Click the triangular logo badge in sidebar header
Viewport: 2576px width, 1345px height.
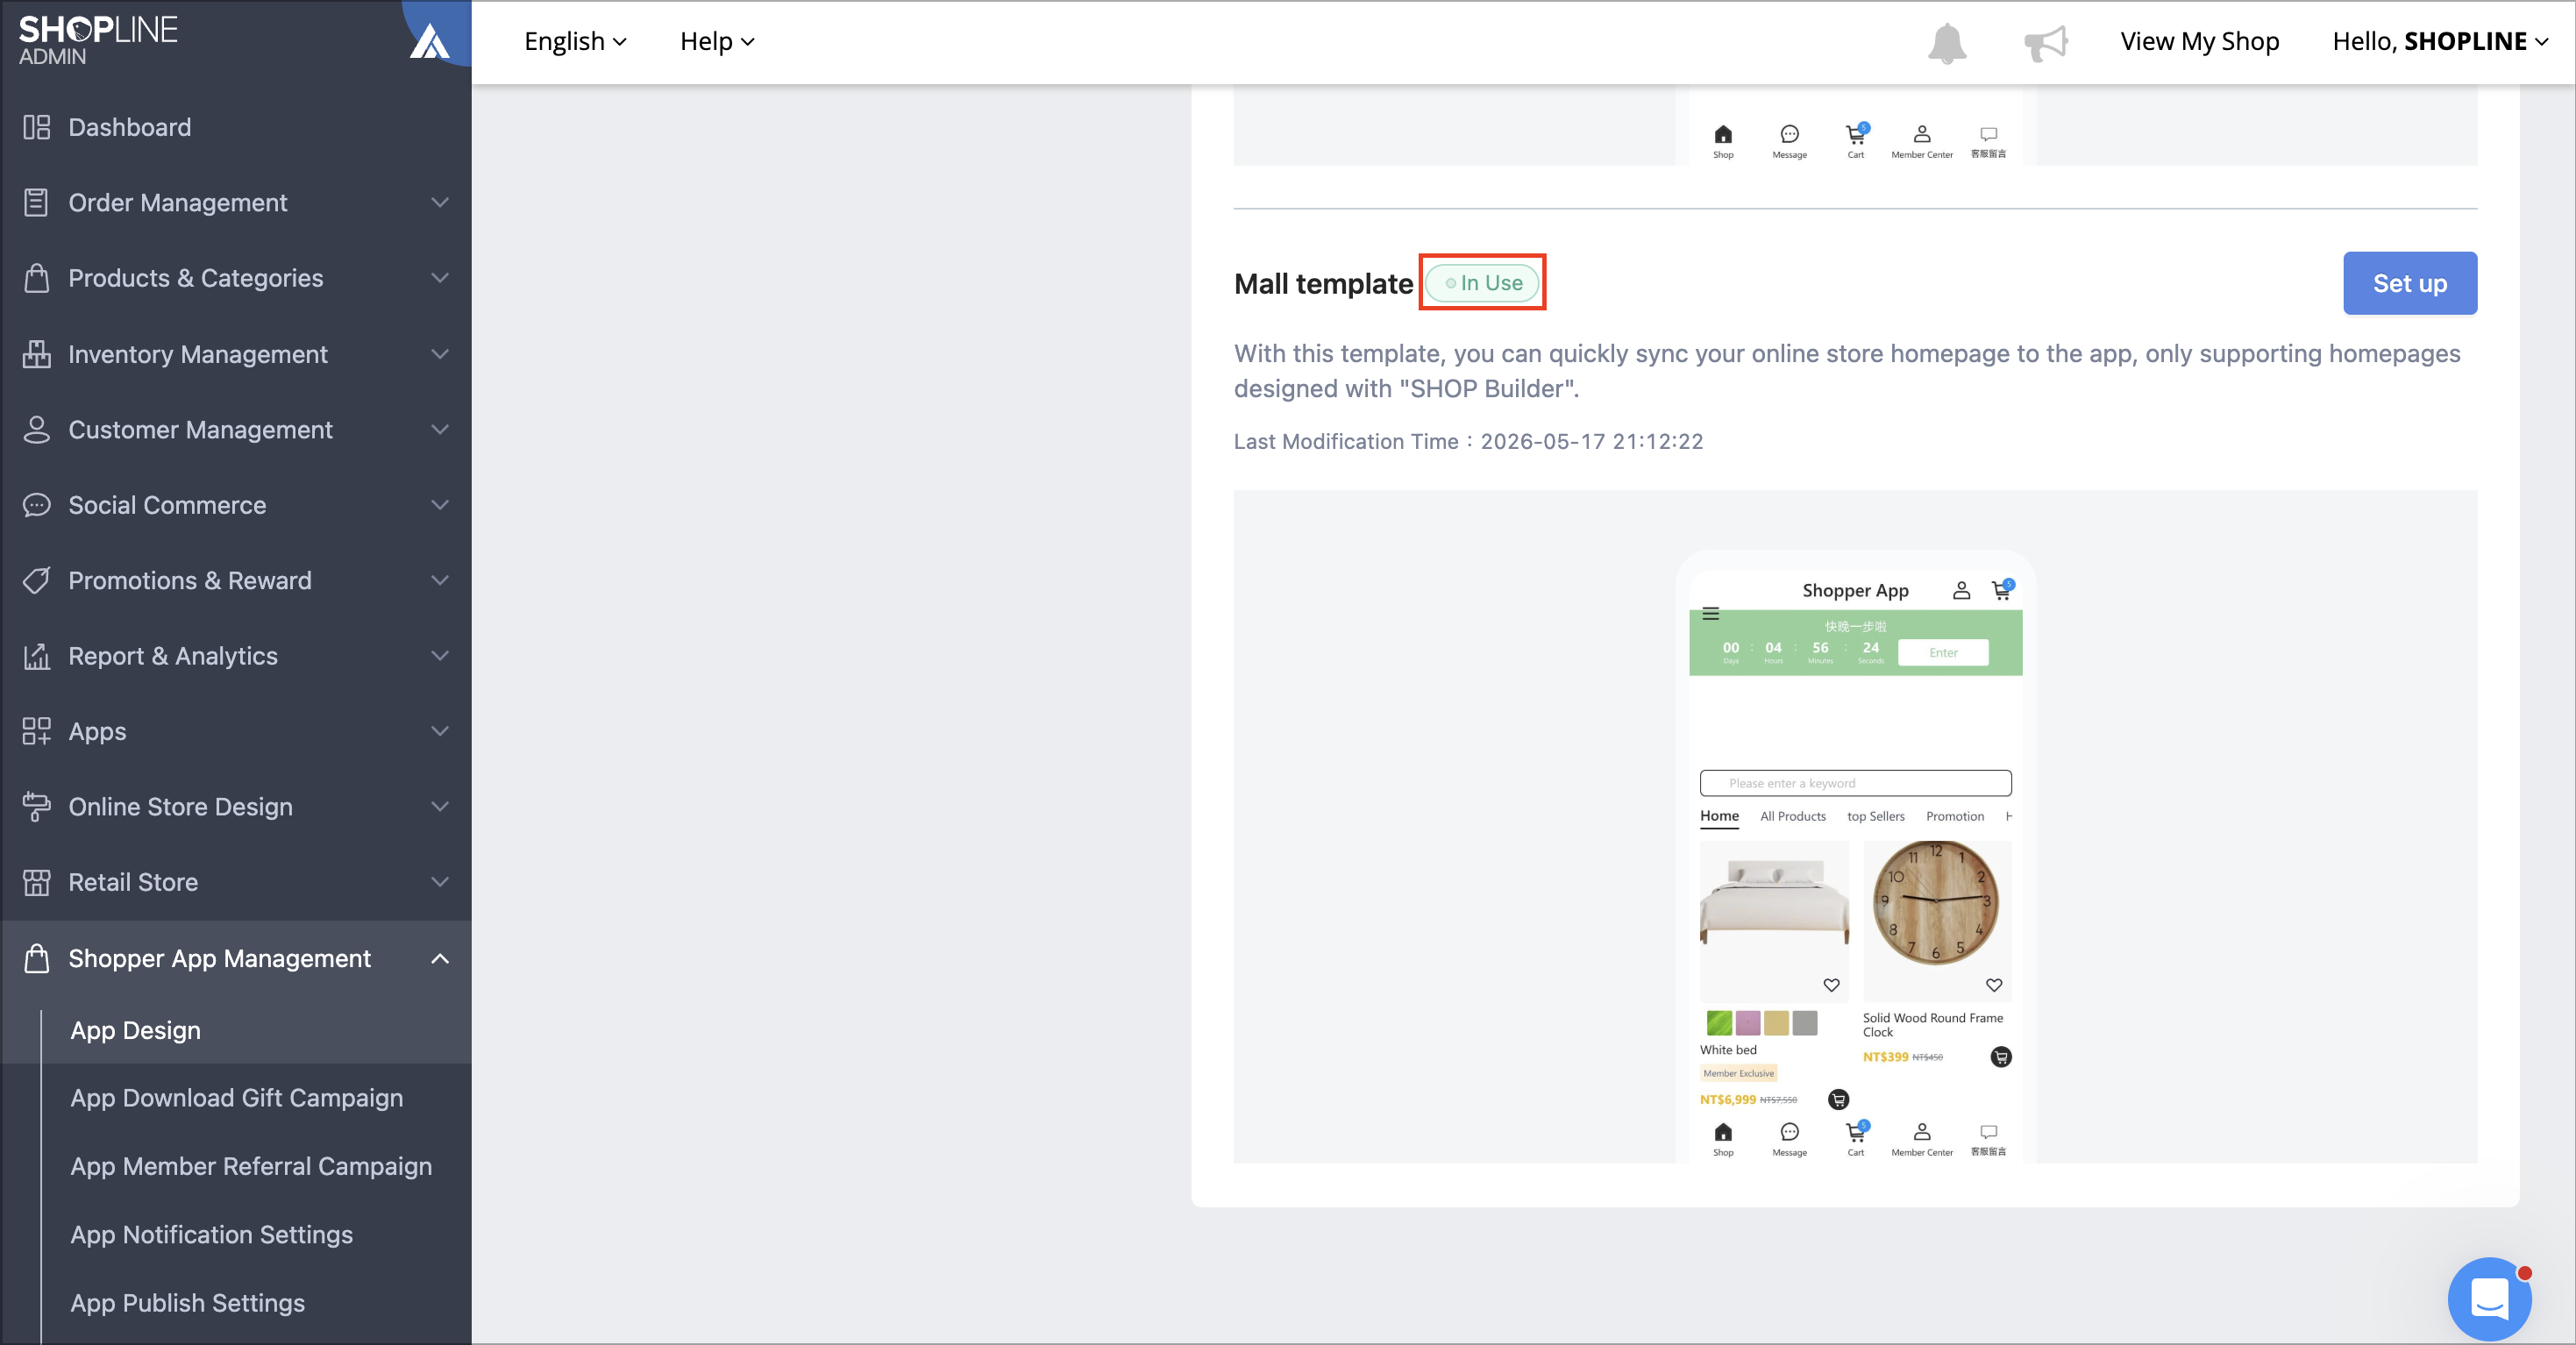[x=430, y=42]
